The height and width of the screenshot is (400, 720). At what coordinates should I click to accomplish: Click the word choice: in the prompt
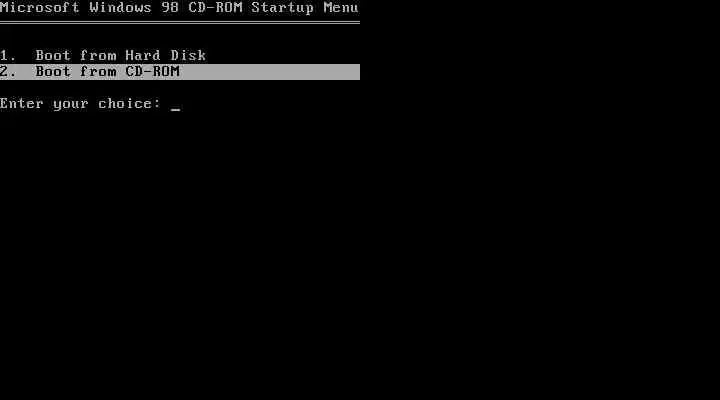tap(129, 103)
